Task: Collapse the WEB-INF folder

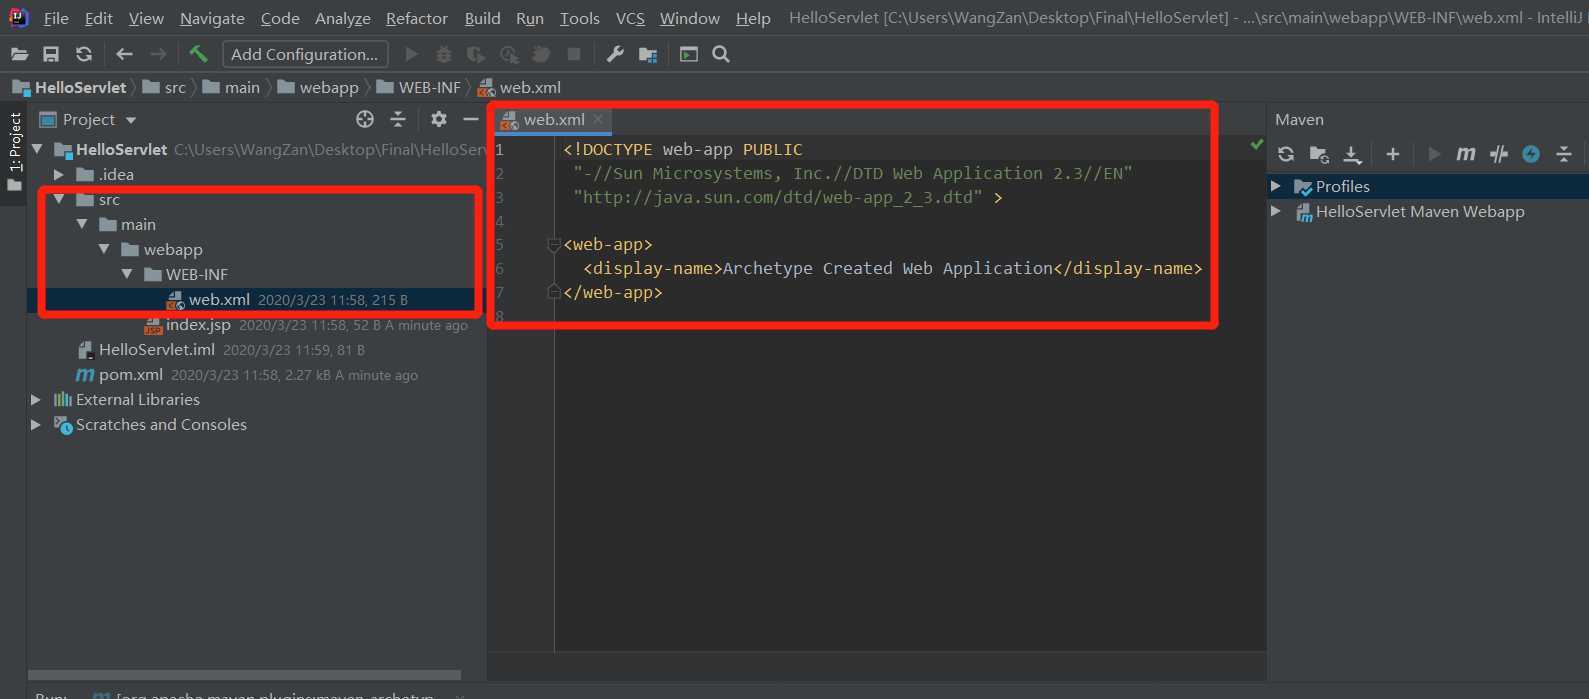Action: [x=127, y=274]
